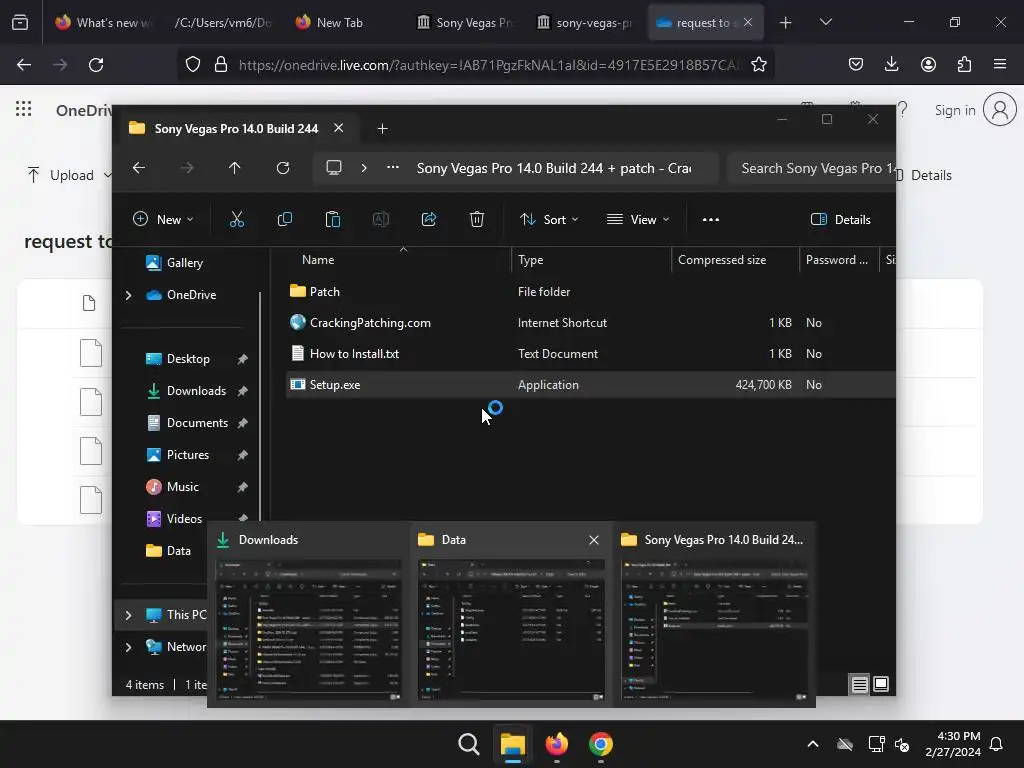
Task: Open notifications bell in system tray
Action: click(997, 744)
